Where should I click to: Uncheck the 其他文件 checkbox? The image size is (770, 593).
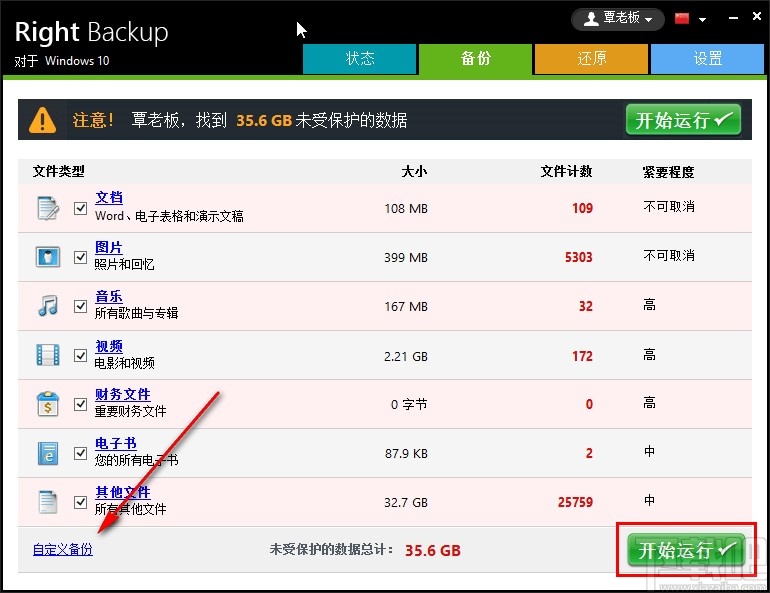(x=81, y=502)
